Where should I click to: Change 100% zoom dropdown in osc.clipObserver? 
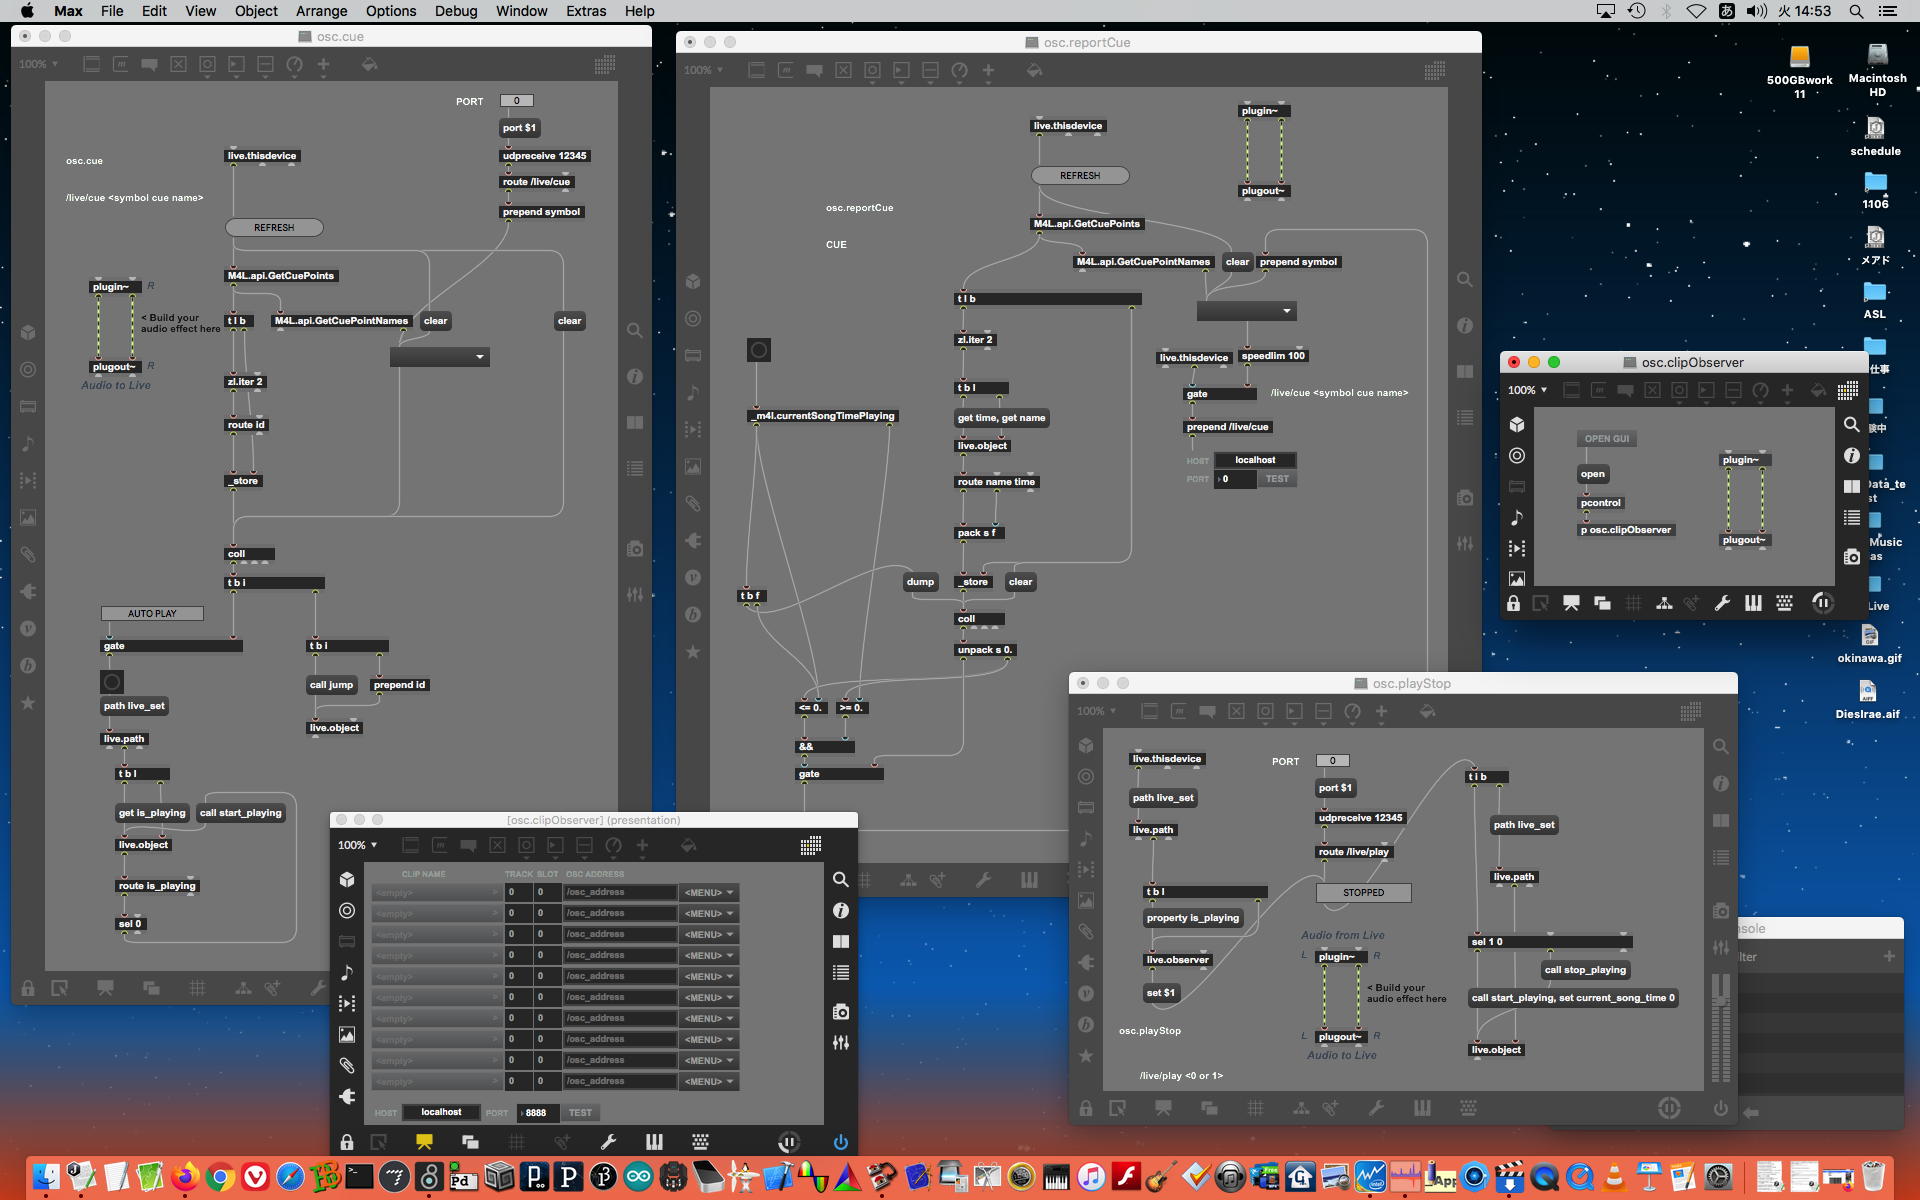click(x=1527, y=390)
